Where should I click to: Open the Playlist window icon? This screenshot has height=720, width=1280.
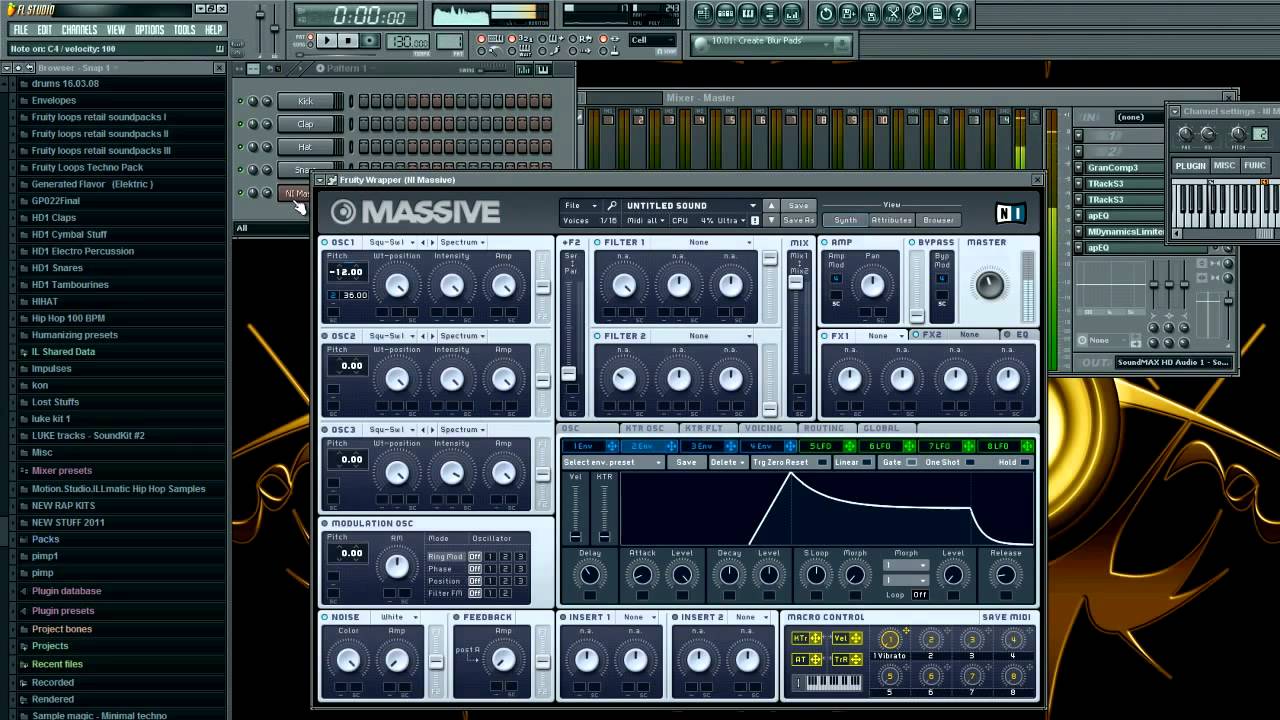point(703,14)
